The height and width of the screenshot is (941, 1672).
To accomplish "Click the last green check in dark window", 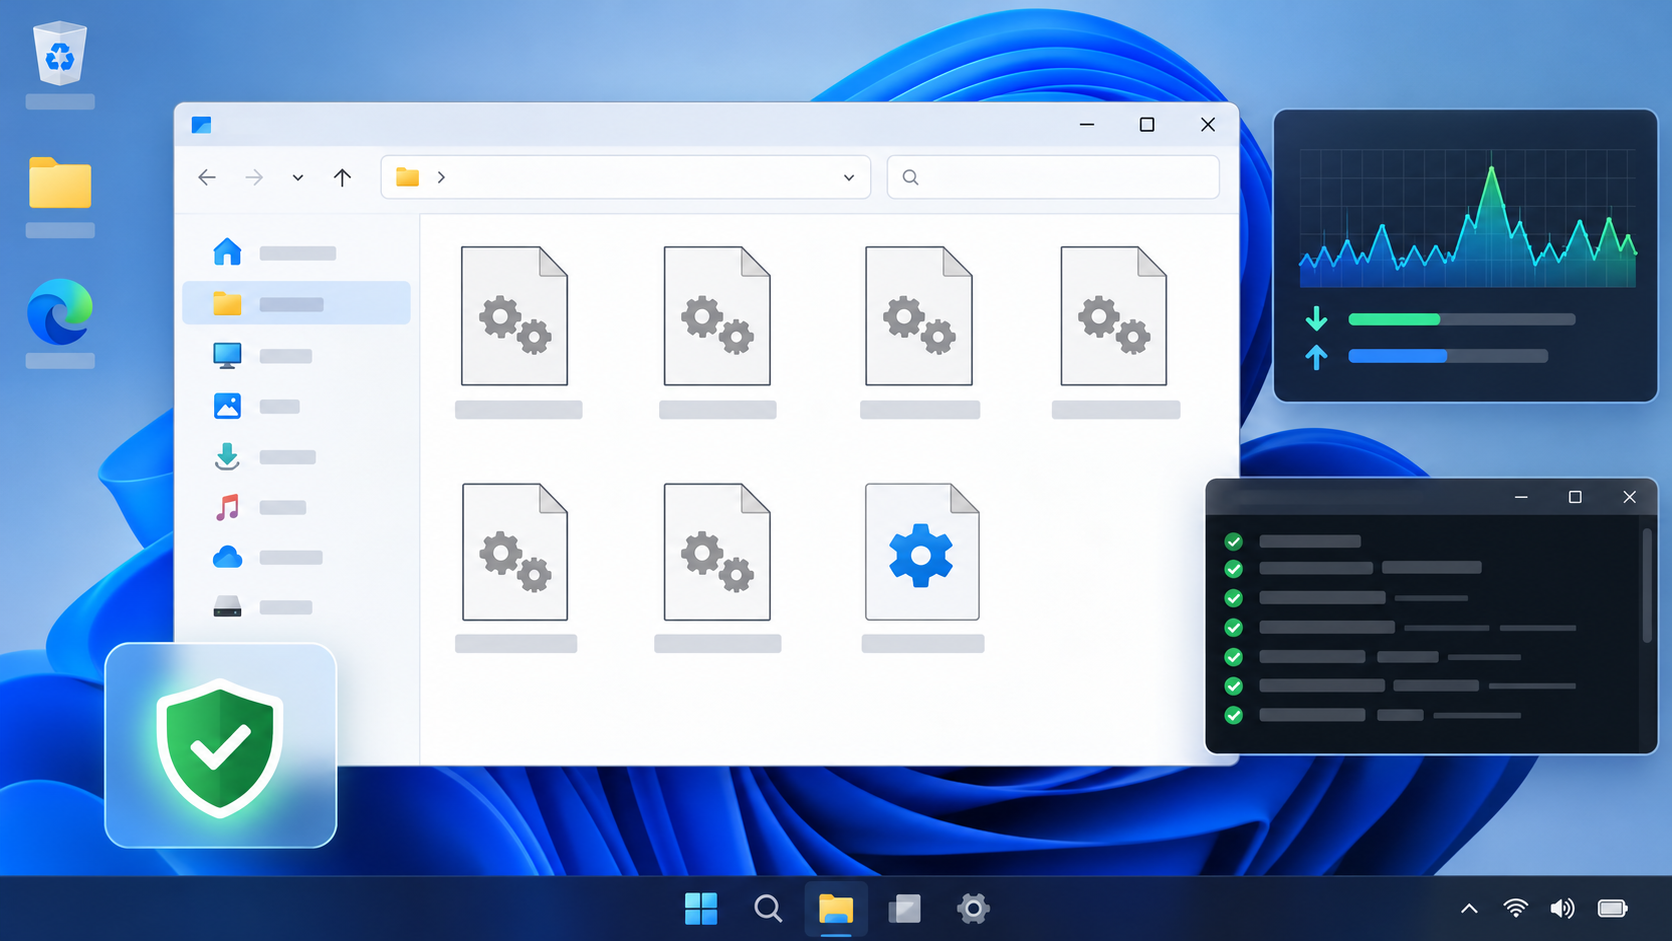I will pyautogui.click(x=1234, y=715).
